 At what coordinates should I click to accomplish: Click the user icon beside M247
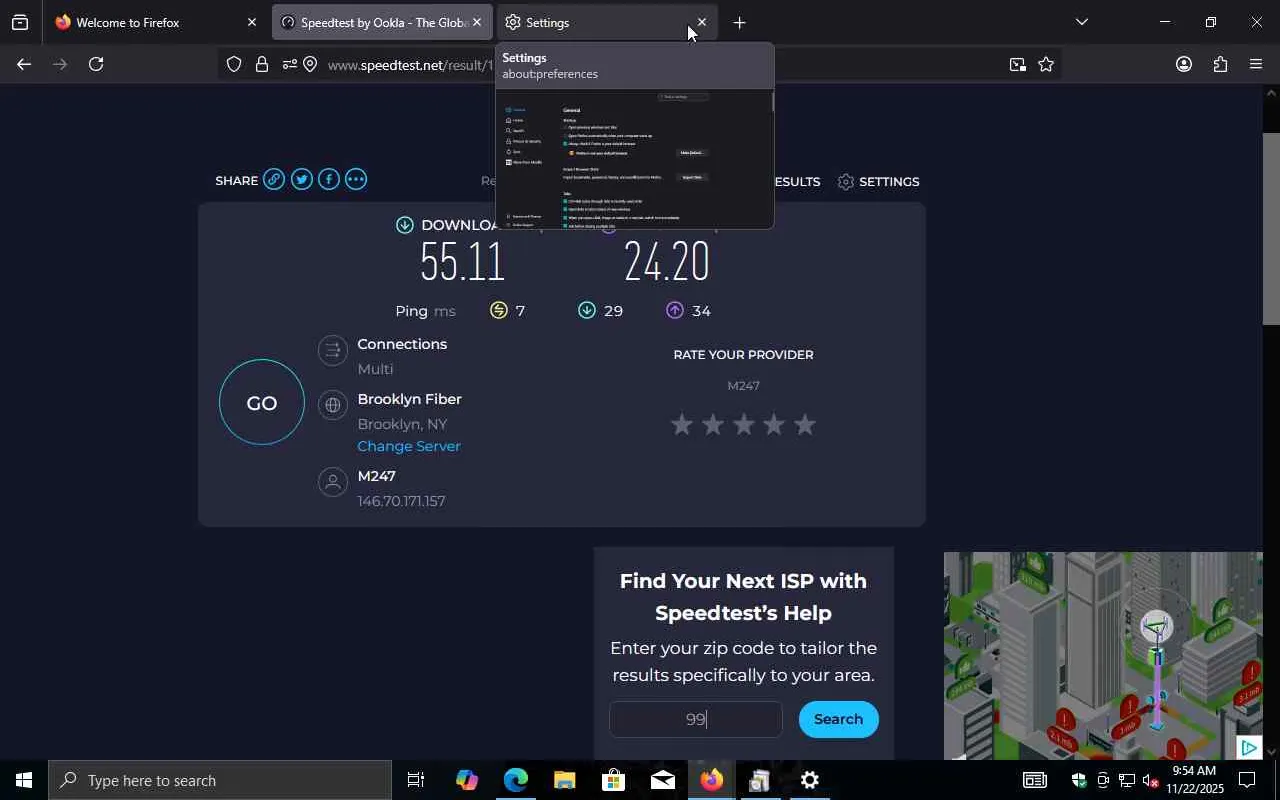(x=332, y=482)
